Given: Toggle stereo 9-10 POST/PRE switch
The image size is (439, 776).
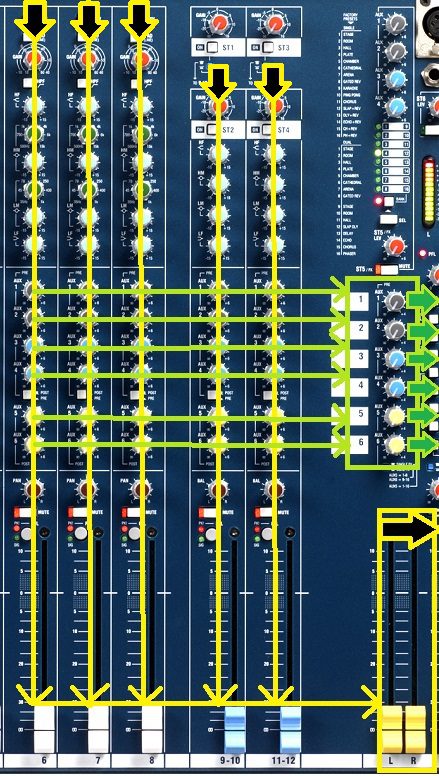Looking at the screenshot, I should click(x=213, y=394).
